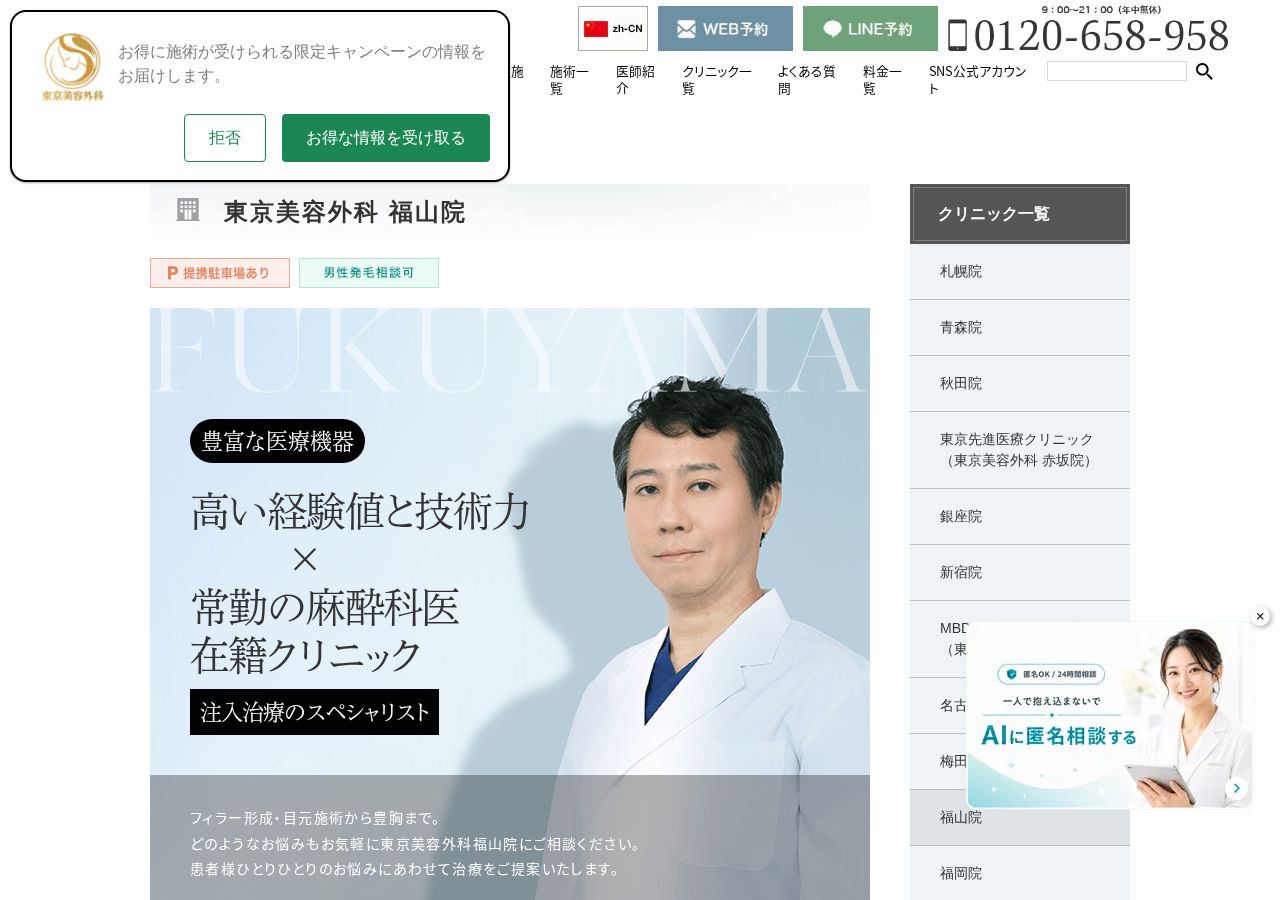Select 新宿院 in the clinic list
The image size is (1280, 900).
[1020, 573]
